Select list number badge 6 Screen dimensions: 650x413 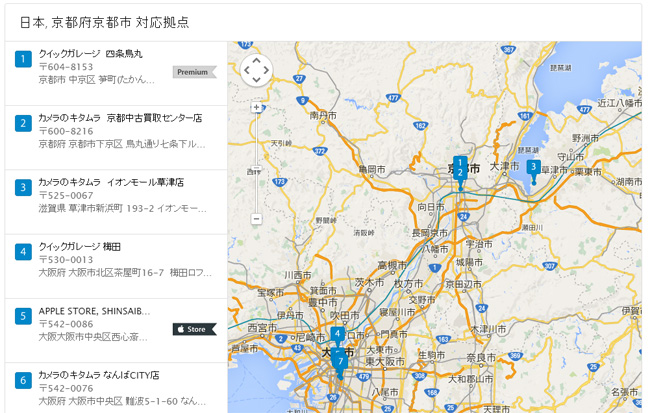tap(23, 380)
